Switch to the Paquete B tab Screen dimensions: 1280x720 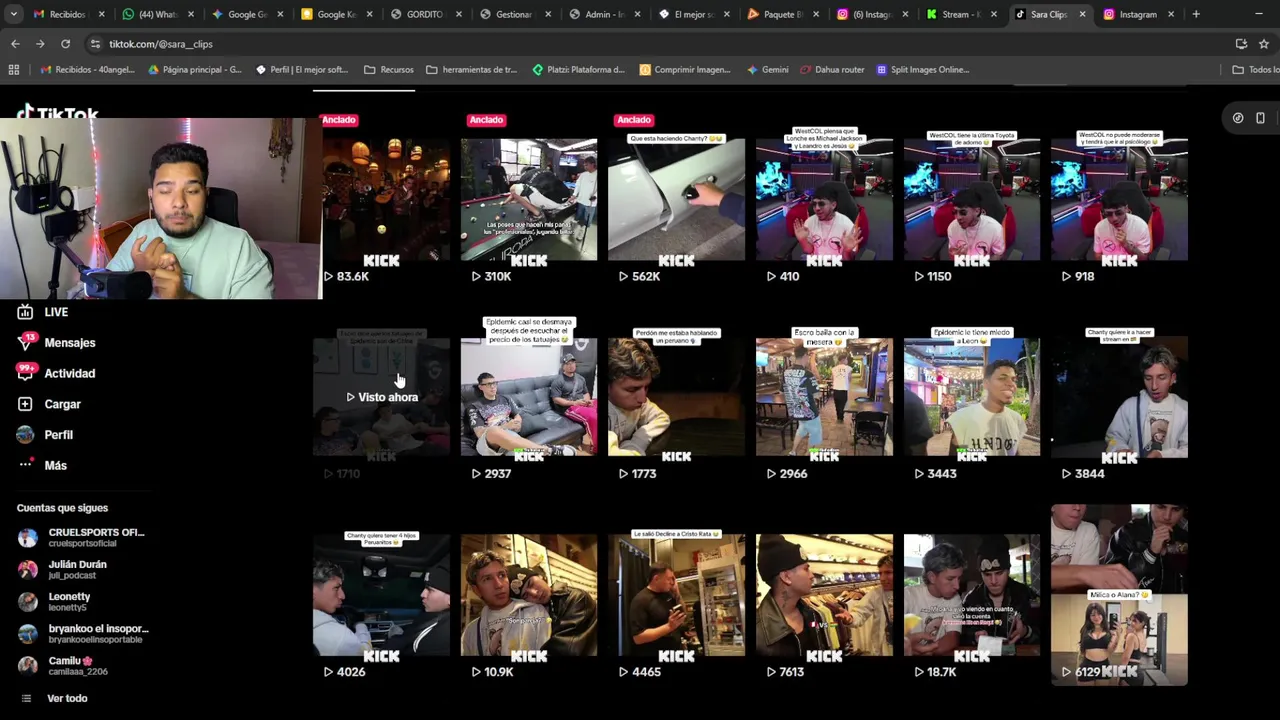click(x=781, y=14)
